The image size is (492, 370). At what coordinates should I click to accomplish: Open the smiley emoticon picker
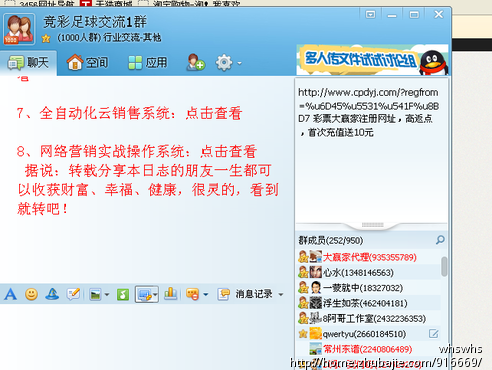click(x=31, y=294)
